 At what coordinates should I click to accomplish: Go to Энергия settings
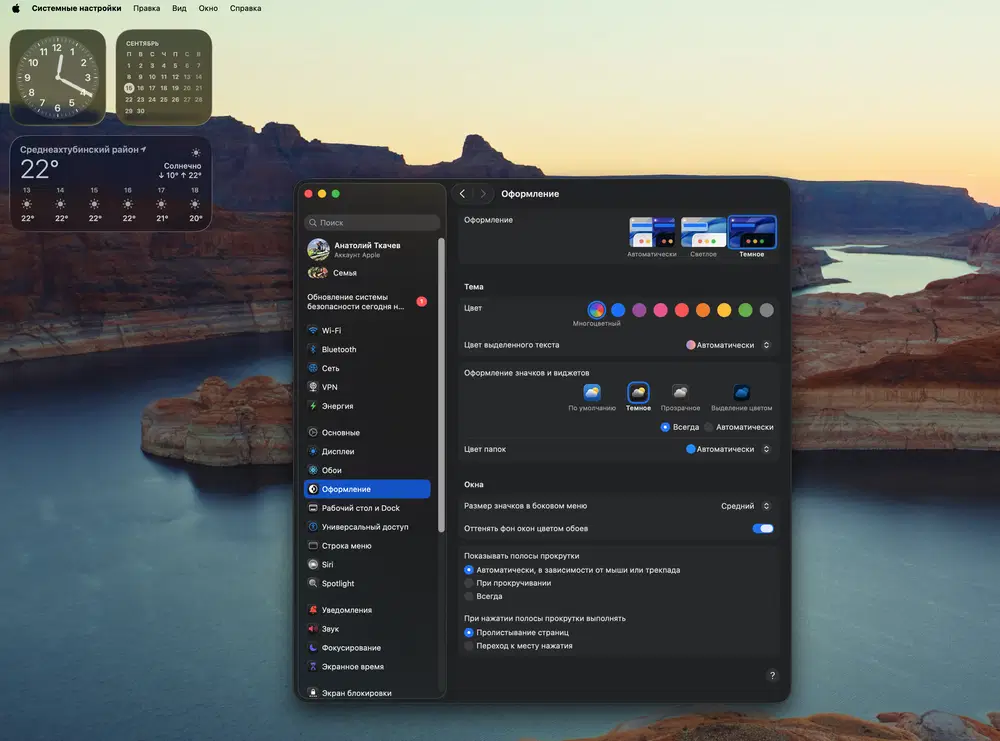[x=367, y=406]
